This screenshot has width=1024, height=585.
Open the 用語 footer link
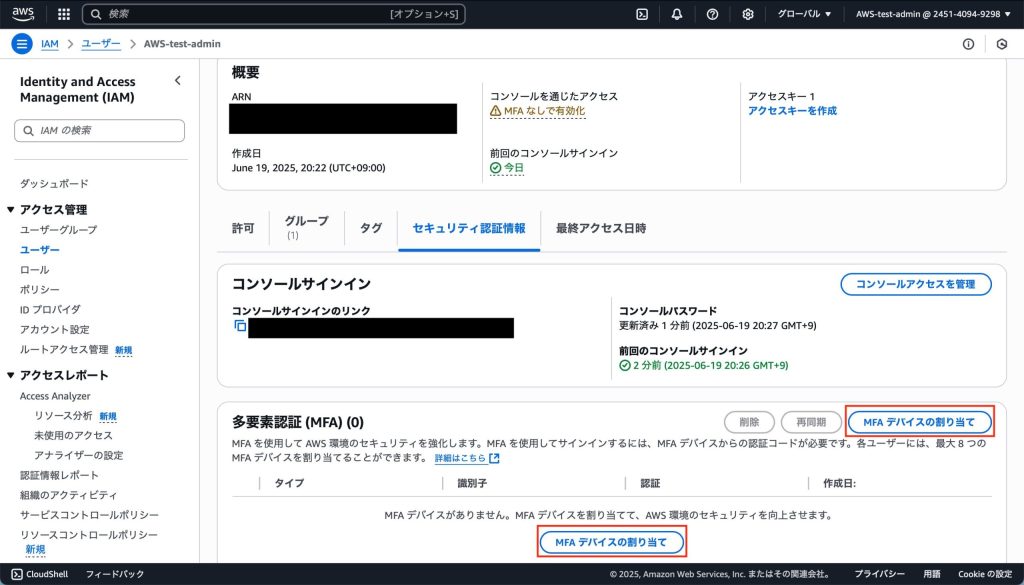932,574
